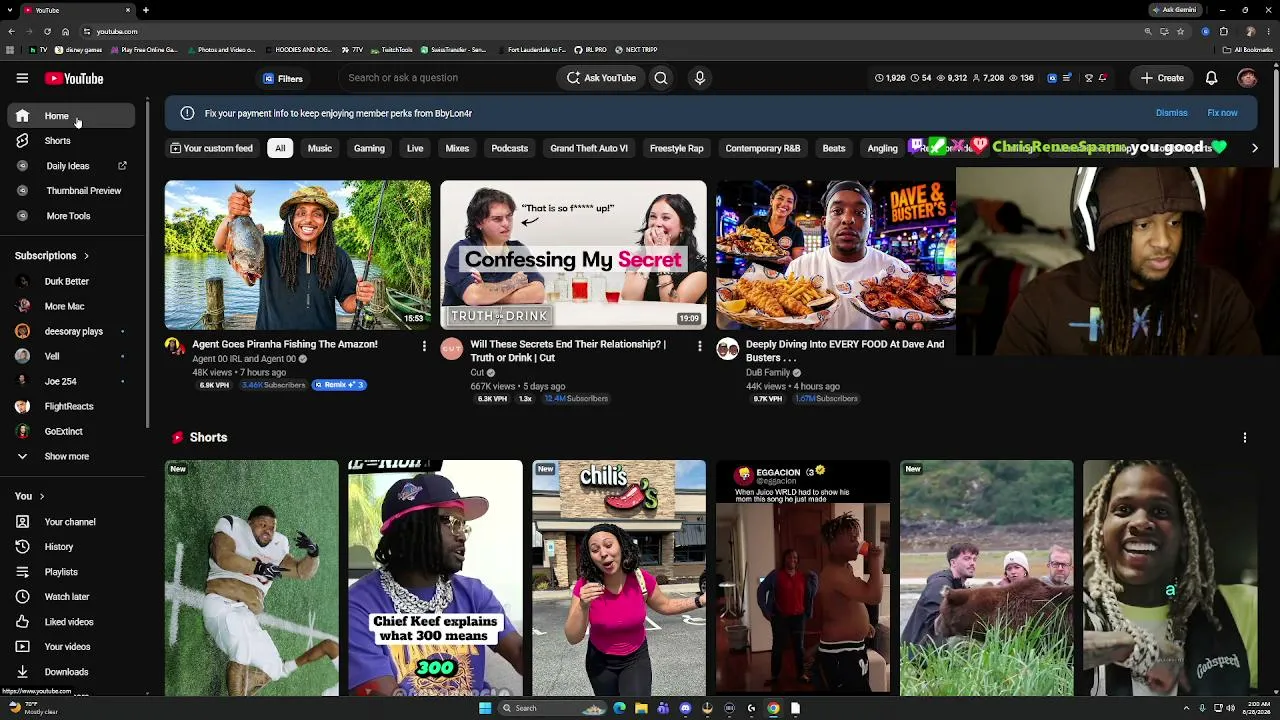Select the Freestyle Rap filter chip
Screen dimensions: 1280x720
(x=677, y=148)
